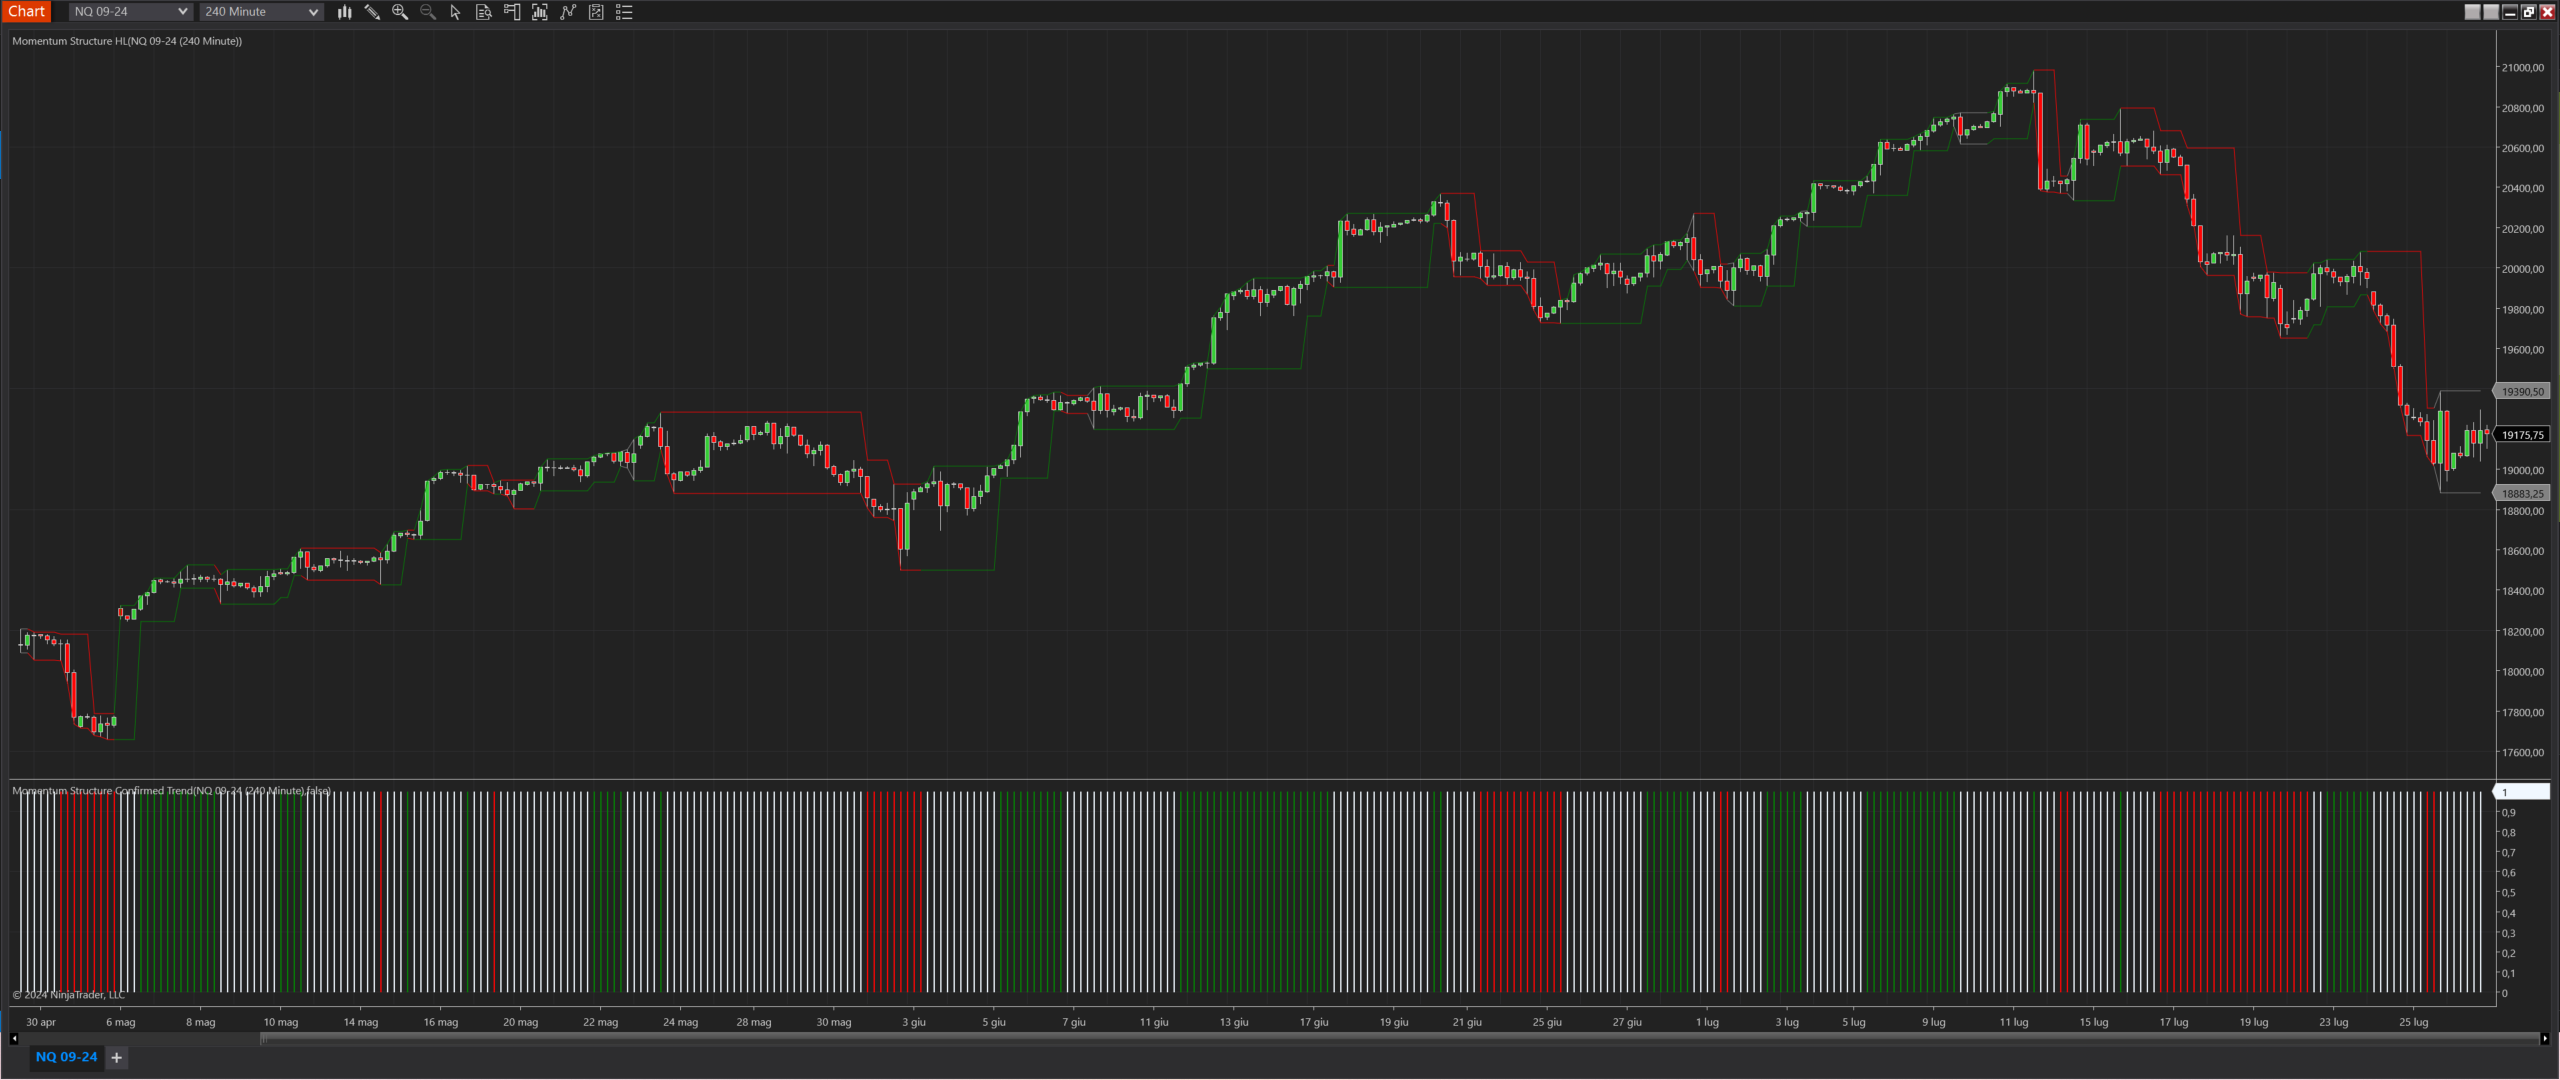Open the bar type chart style icon
The image size is (2560, 1080).
(x=344, y=12)
